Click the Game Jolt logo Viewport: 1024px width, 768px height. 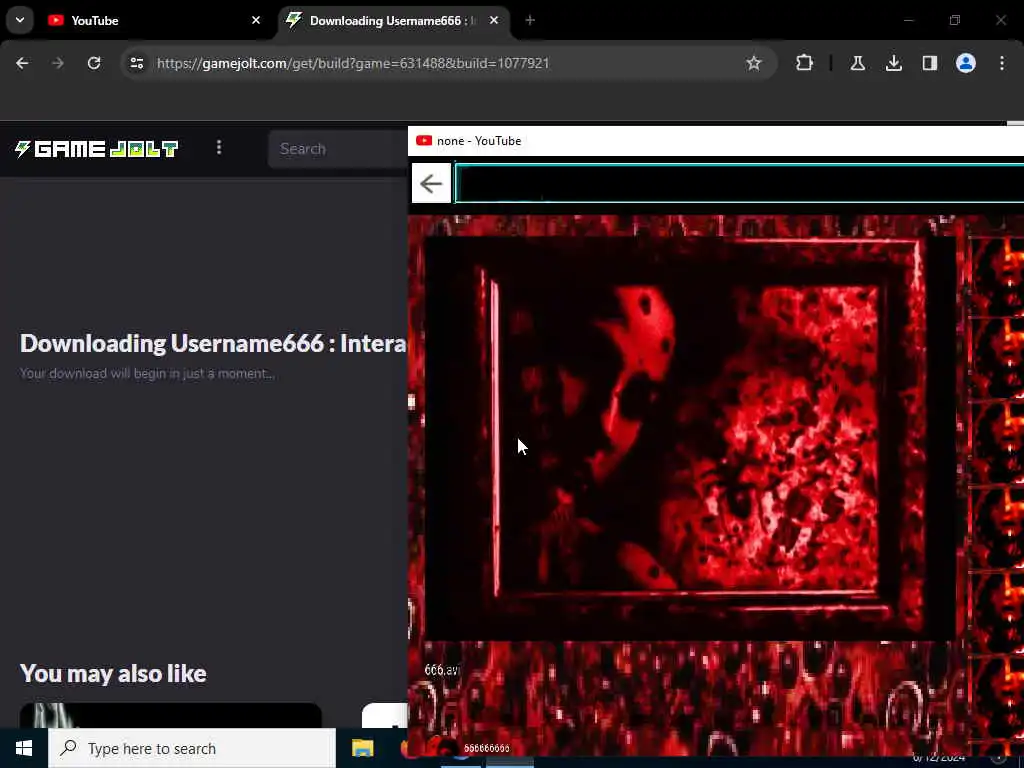tap(97, 149)
